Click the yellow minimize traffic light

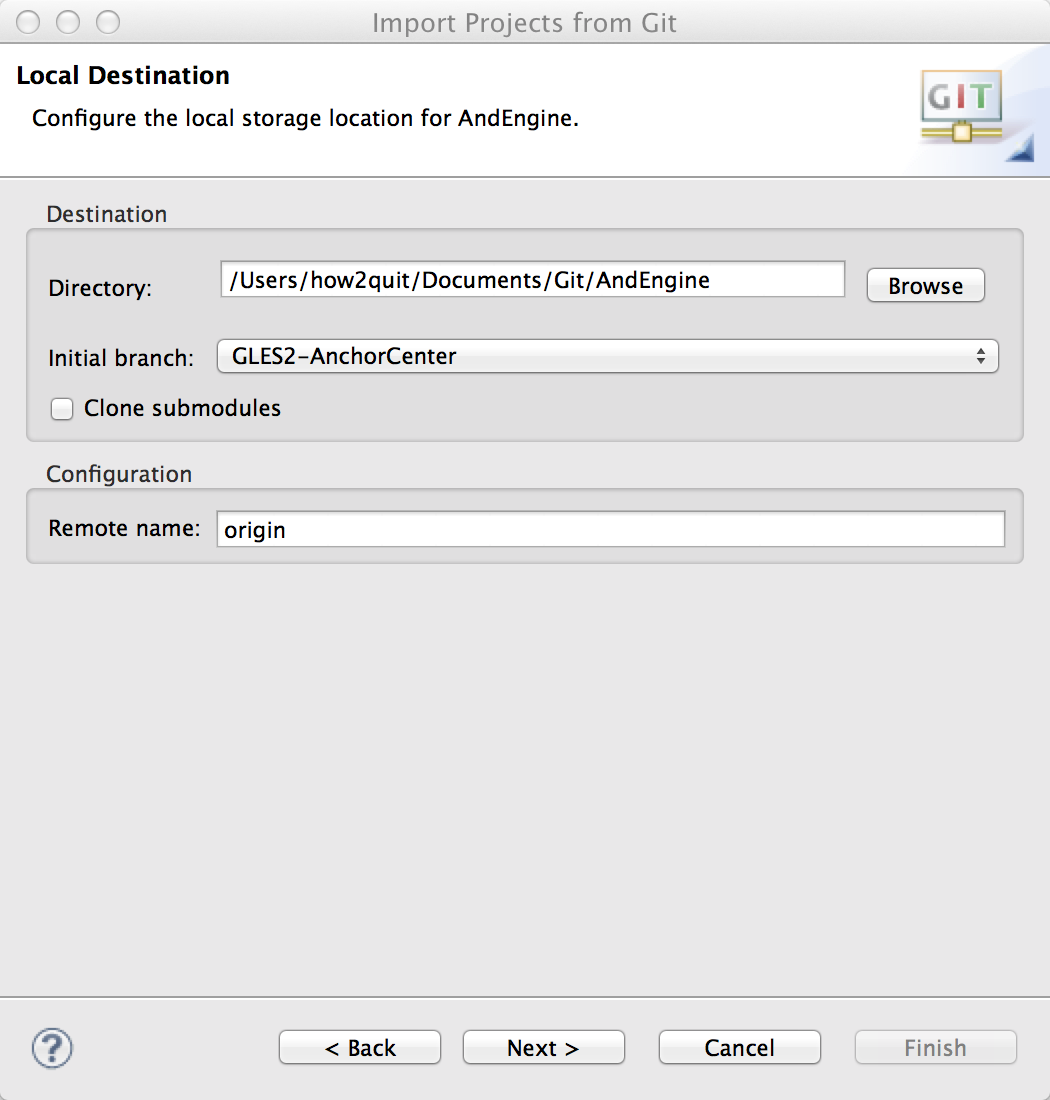click(x=67, y=22)
